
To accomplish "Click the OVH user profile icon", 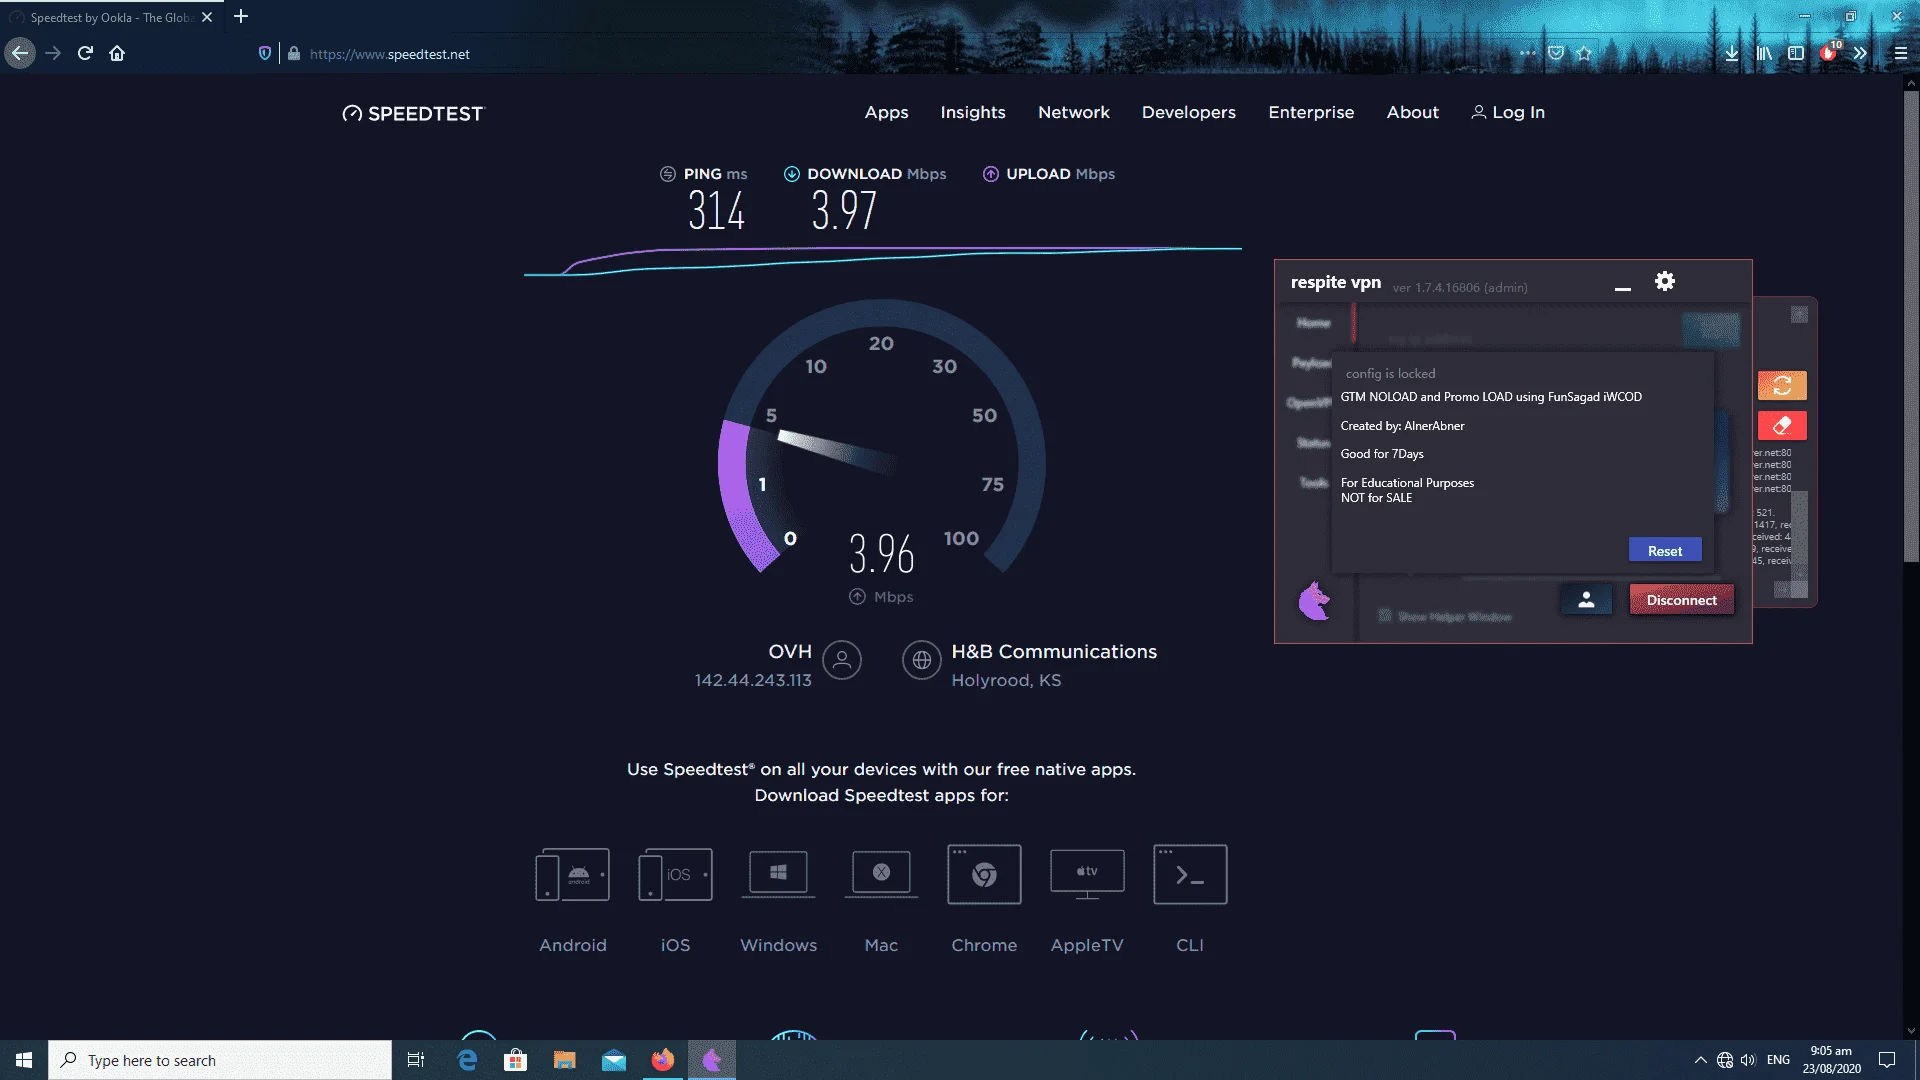I will click(842, 660).
